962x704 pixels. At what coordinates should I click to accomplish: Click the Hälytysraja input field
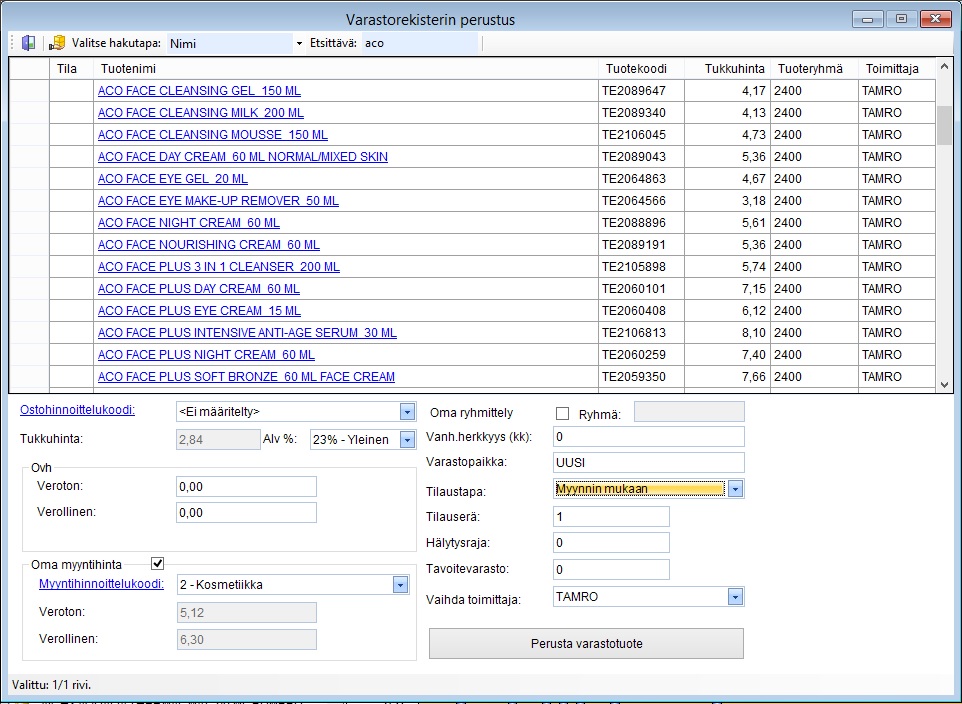611,543
